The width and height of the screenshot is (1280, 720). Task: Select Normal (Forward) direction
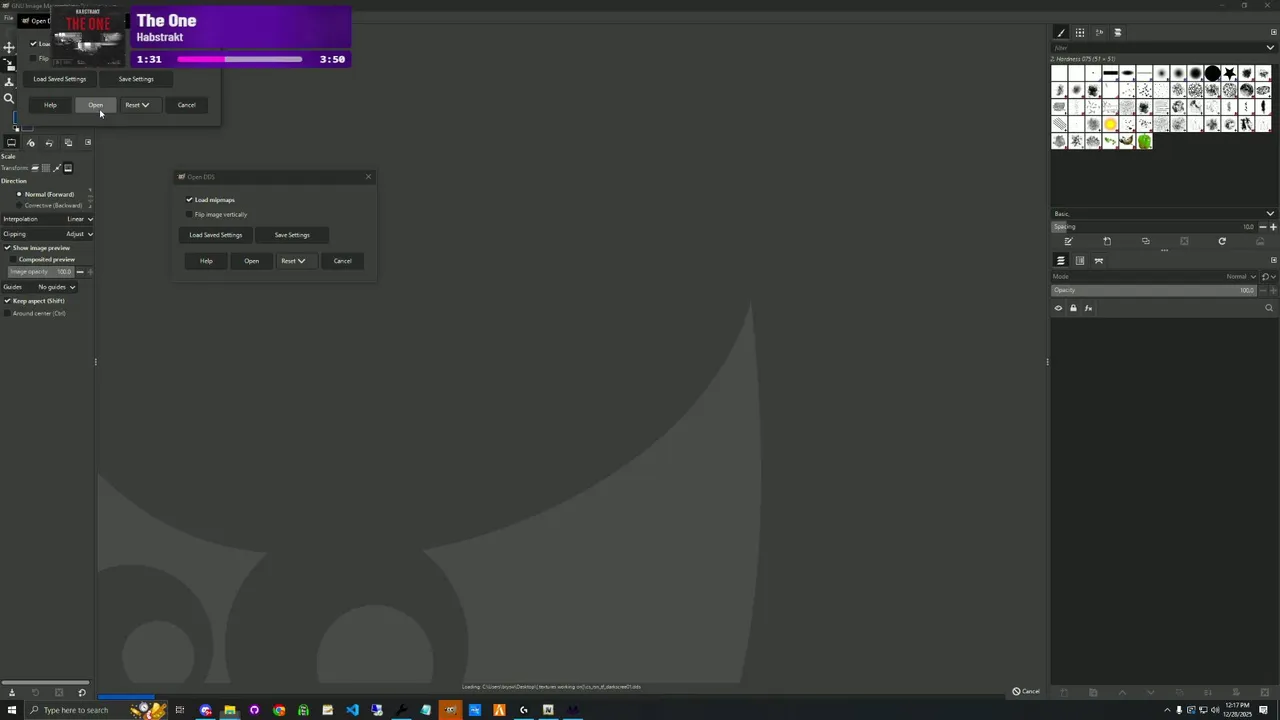tap(45, 194)
